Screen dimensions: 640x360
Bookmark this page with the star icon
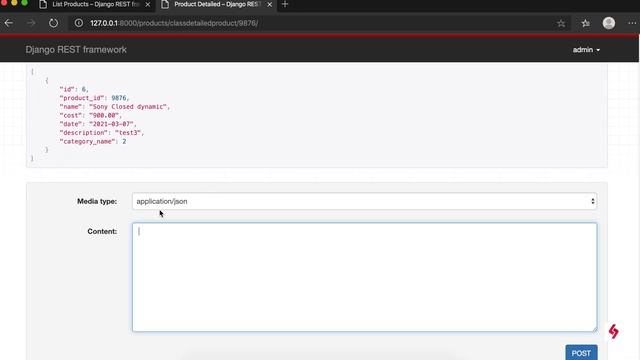point(561,23)
